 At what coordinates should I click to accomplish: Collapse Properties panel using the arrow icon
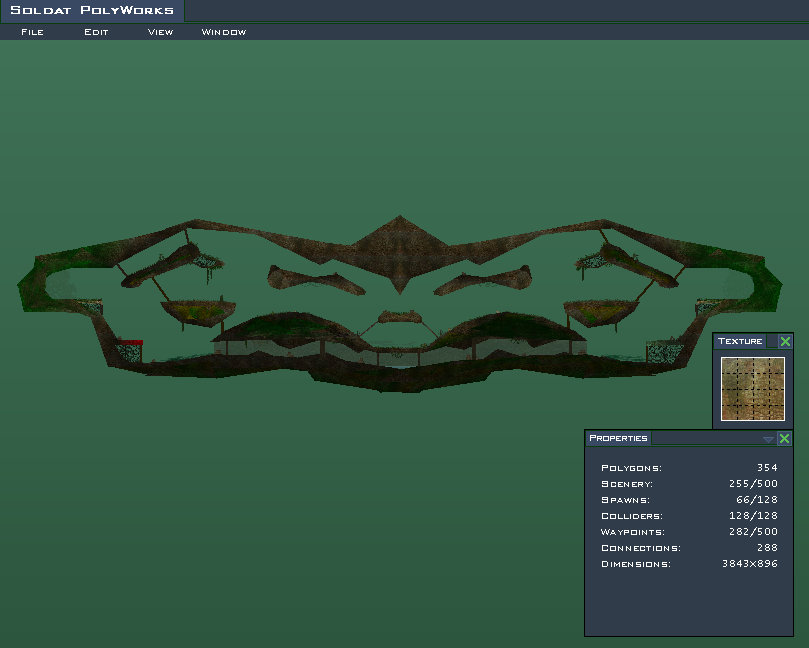click(767, 439)
